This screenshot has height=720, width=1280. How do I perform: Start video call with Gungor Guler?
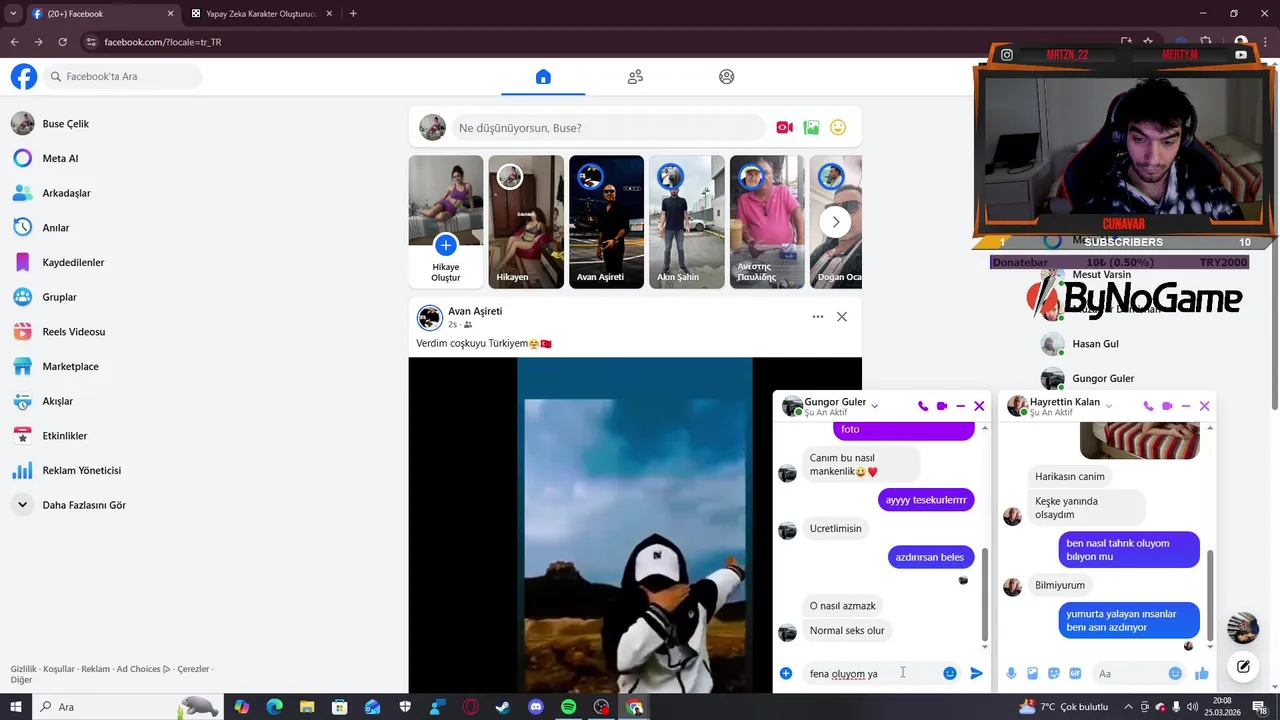click(x=942, y=406)
